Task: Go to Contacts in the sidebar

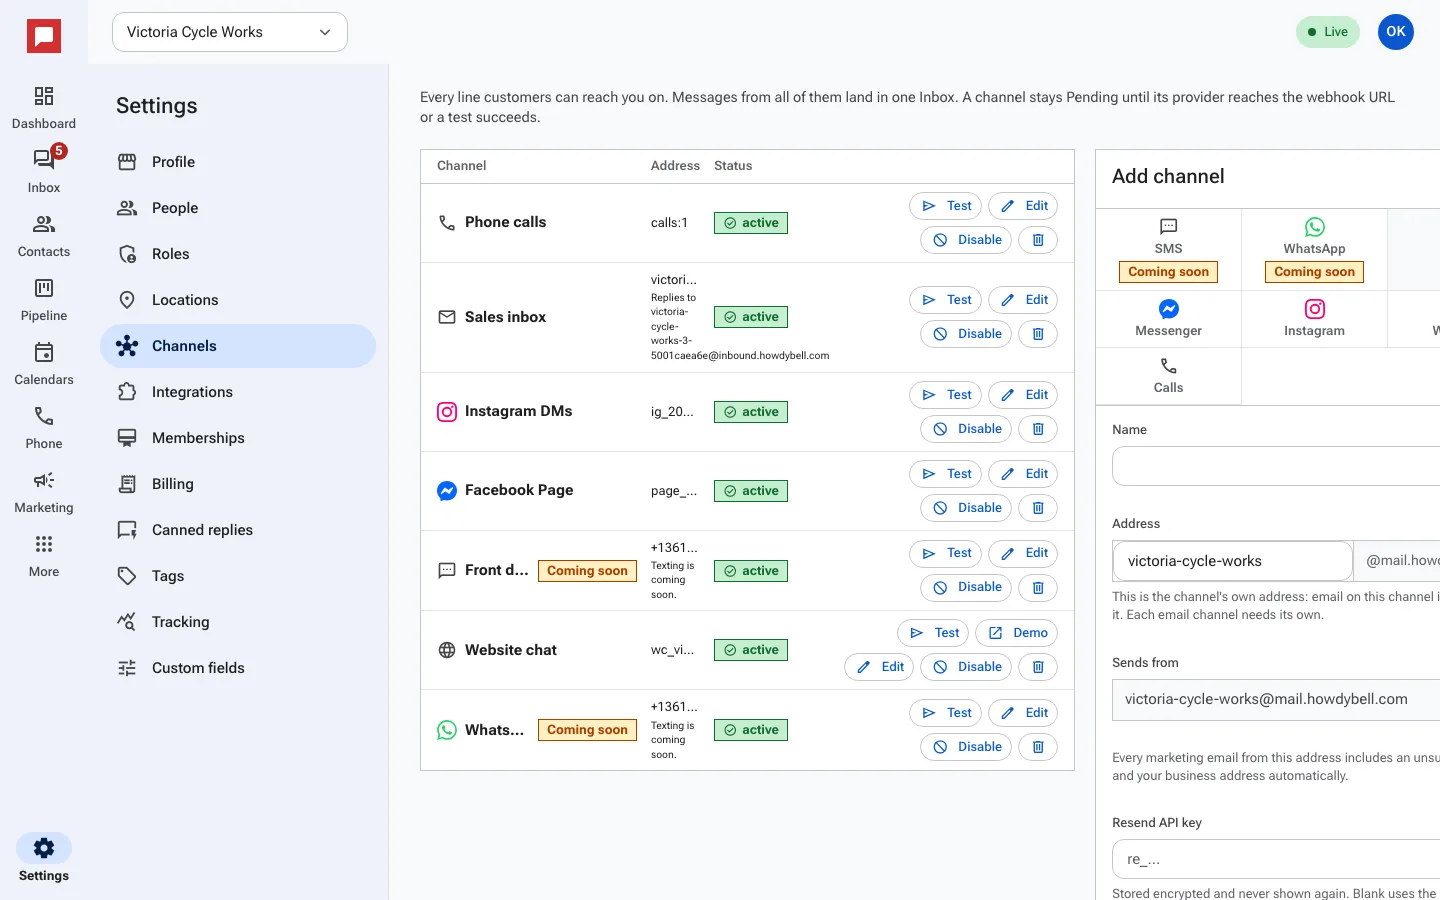Action: click(x=44, y=236)
